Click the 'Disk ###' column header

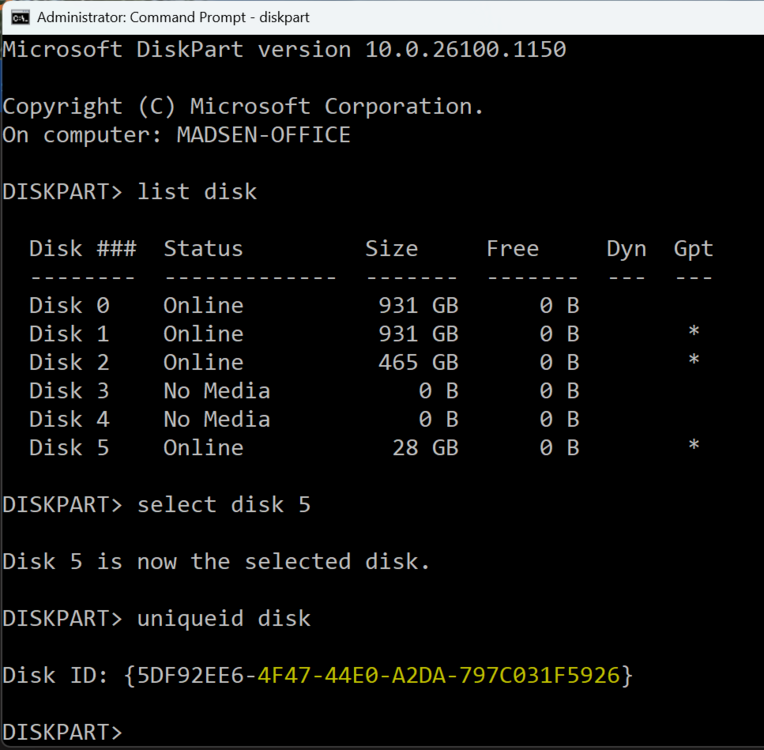[82, 249]
